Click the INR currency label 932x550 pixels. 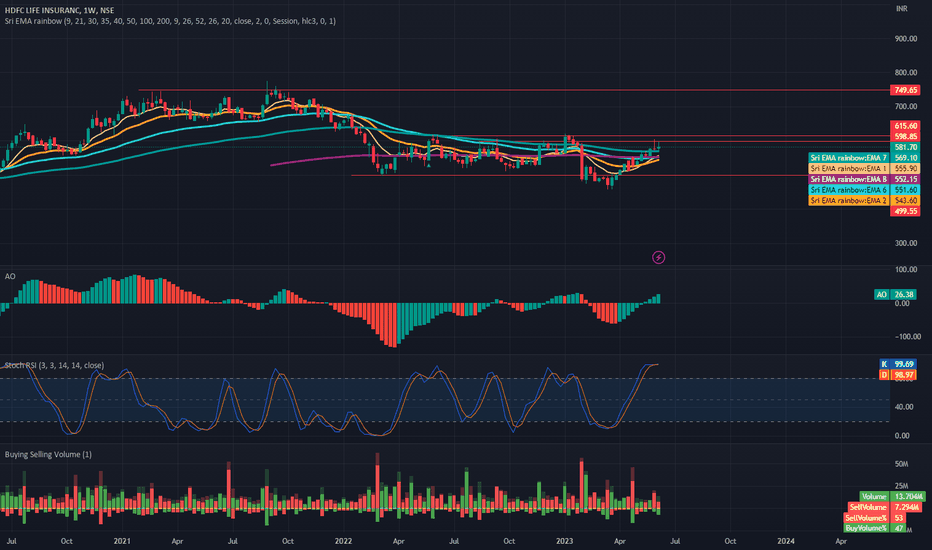(x=902, y=9)
